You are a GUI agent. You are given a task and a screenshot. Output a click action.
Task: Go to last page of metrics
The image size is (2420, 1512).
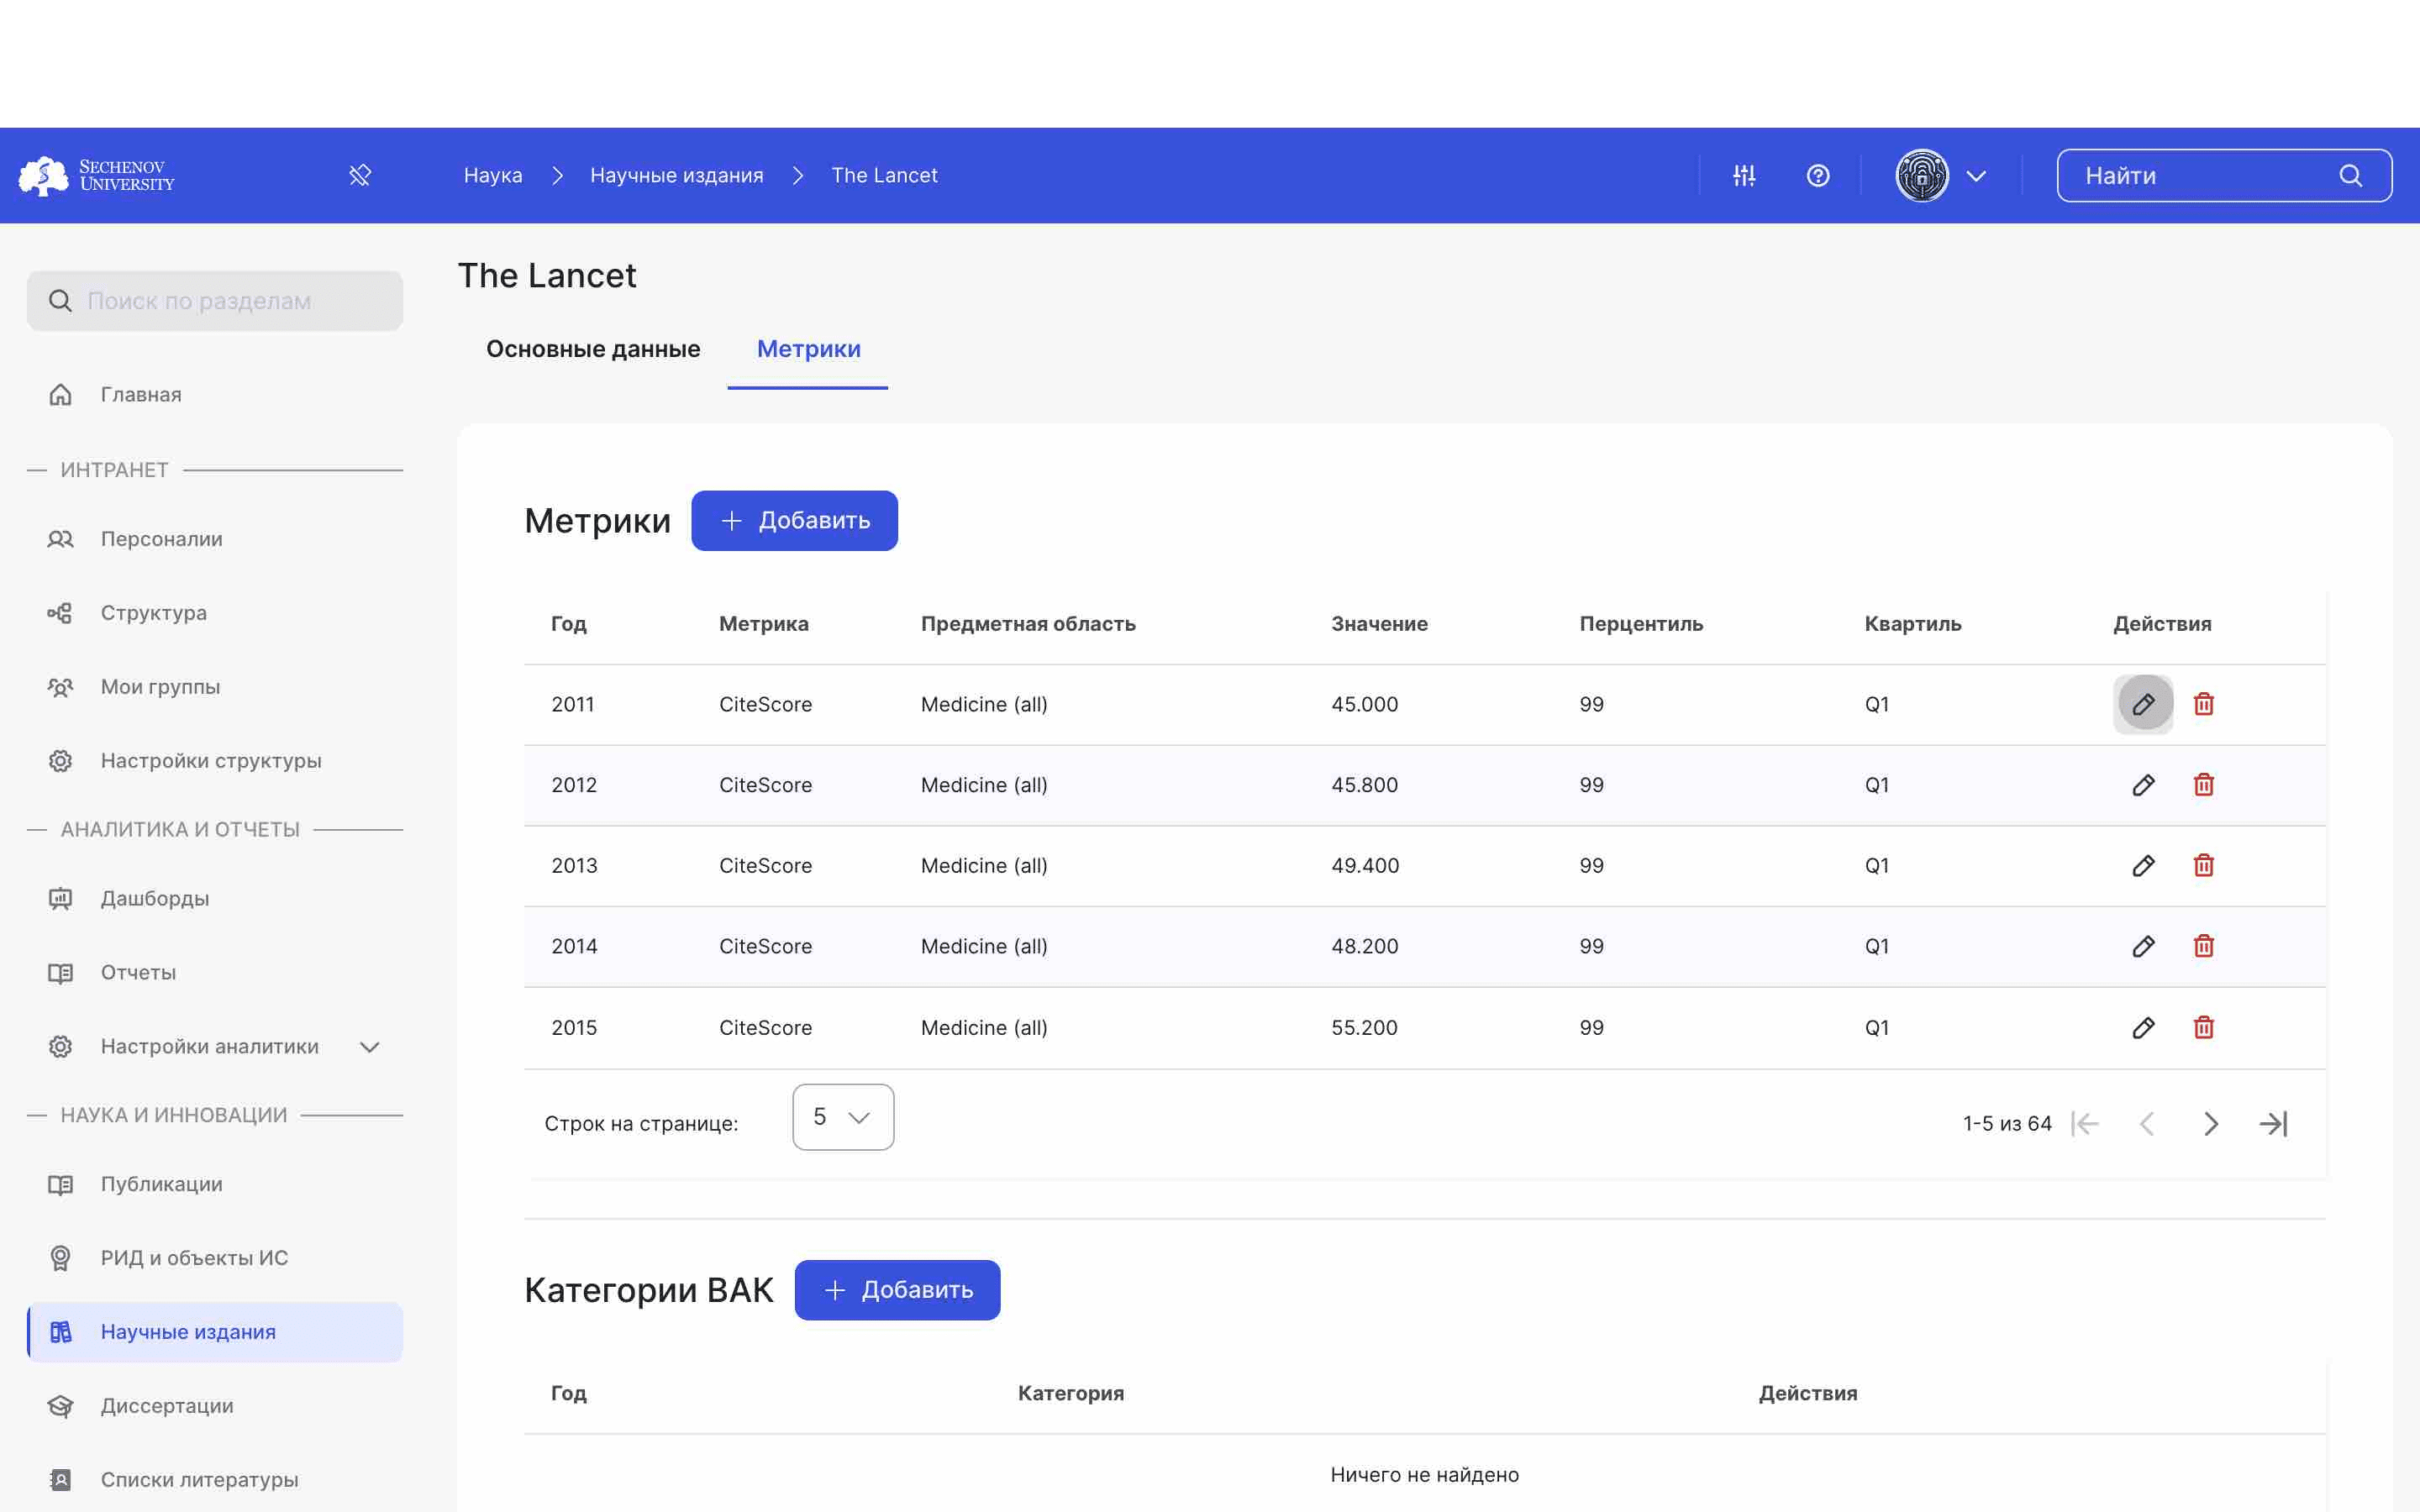pos(2273,1124)
